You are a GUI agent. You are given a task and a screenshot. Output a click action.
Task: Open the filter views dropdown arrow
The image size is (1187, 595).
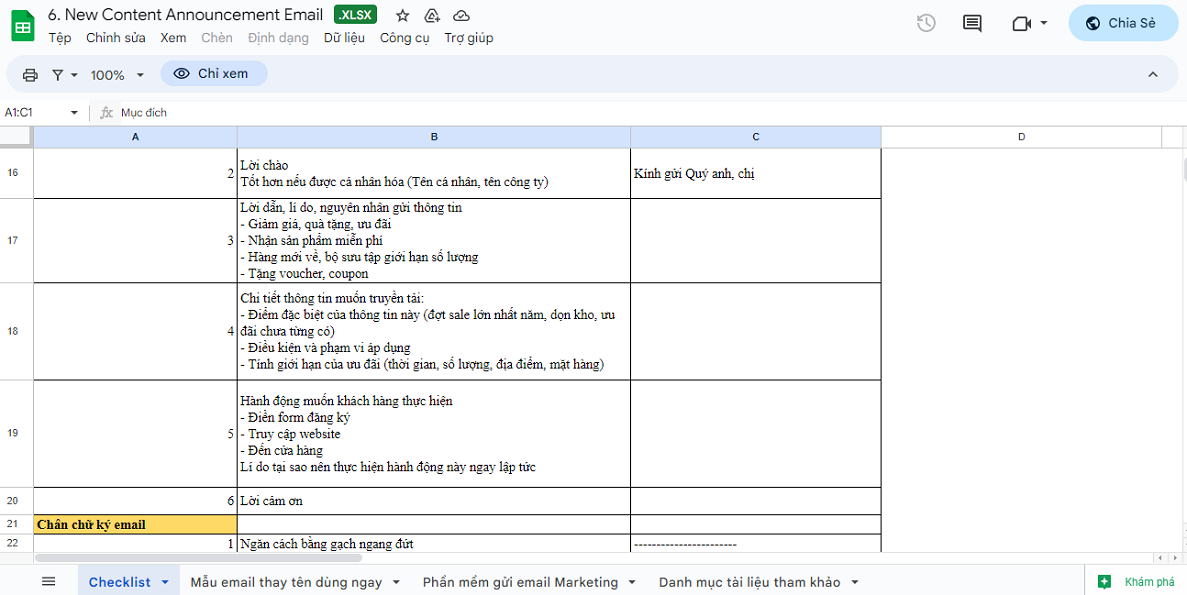tap(74, 75)
